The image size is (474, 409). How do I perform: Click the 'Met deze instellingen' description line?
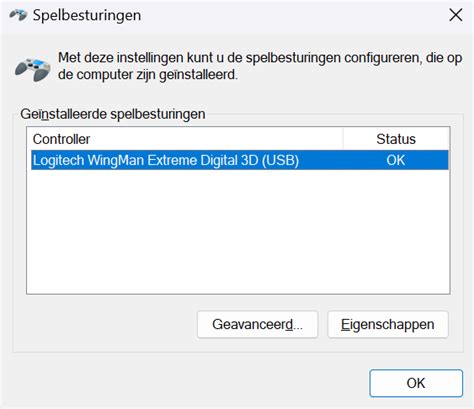tap(260, 58)
